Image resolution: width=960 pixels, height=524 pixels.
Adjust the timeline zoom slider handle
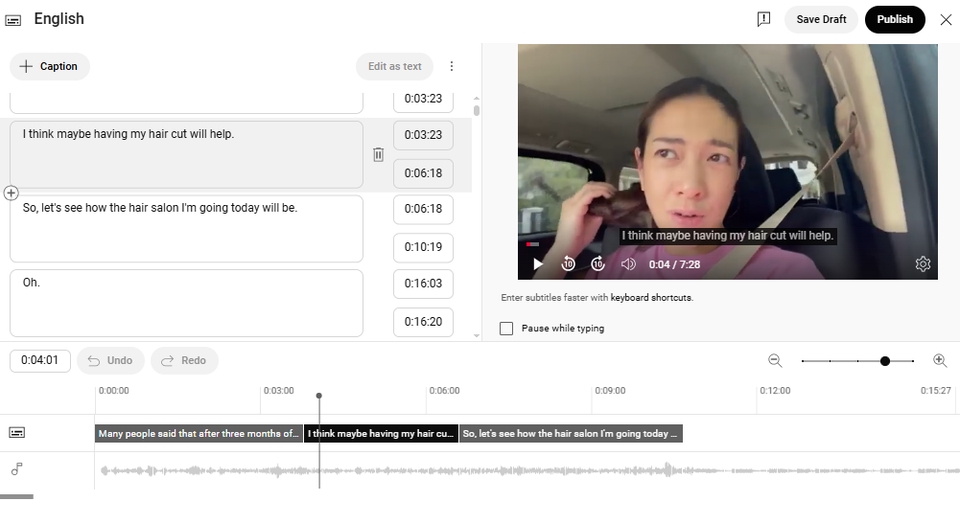point(885,361)
